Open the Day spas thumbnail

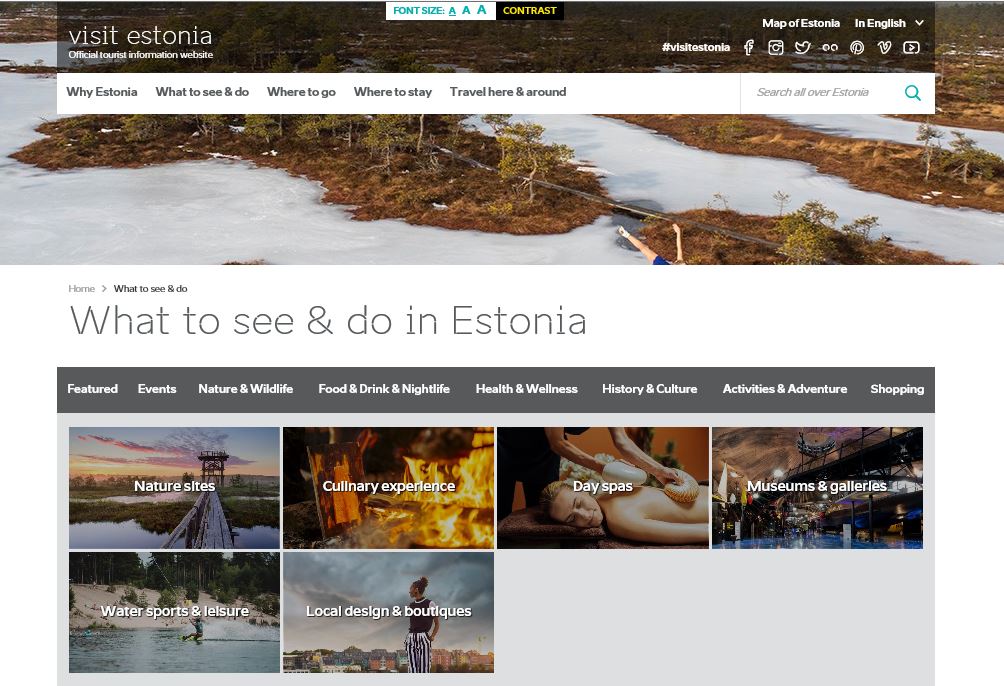point(603,487)
